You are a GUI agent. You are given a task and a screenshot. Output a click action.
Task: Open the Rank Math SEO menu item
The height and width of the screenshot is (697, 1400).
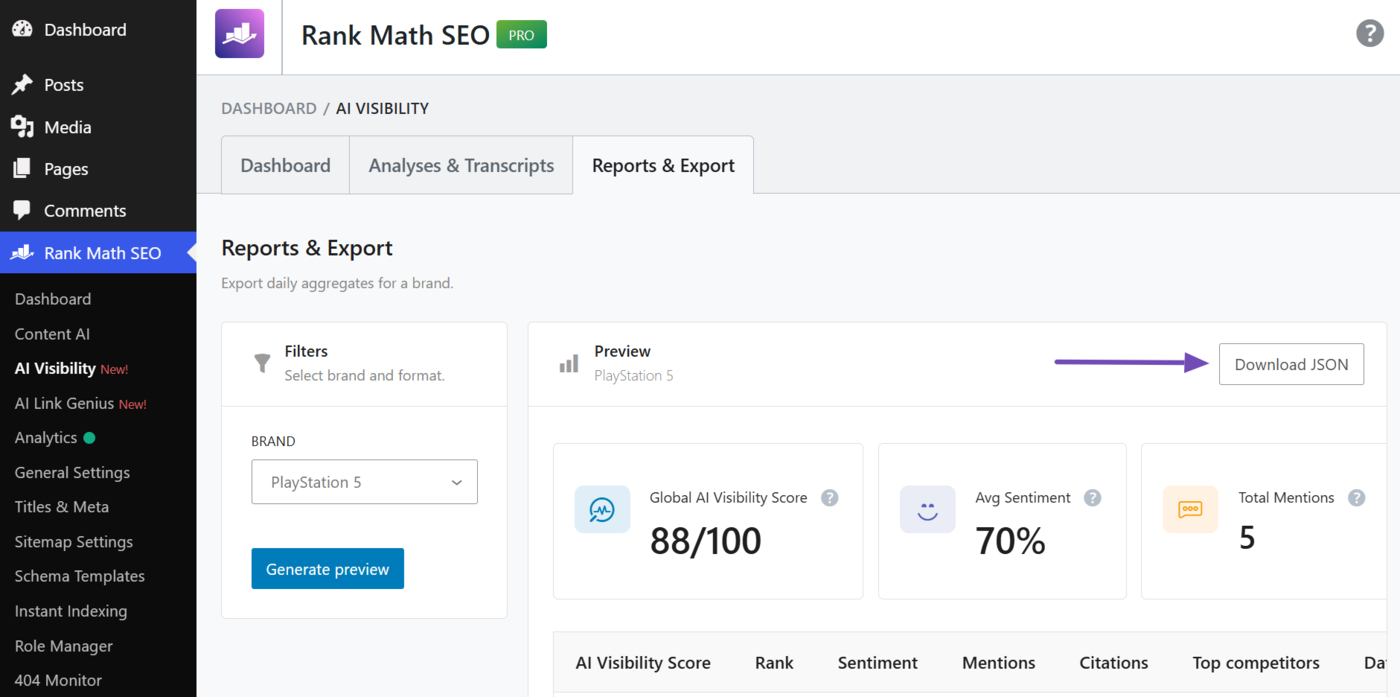tap(98, 253)
